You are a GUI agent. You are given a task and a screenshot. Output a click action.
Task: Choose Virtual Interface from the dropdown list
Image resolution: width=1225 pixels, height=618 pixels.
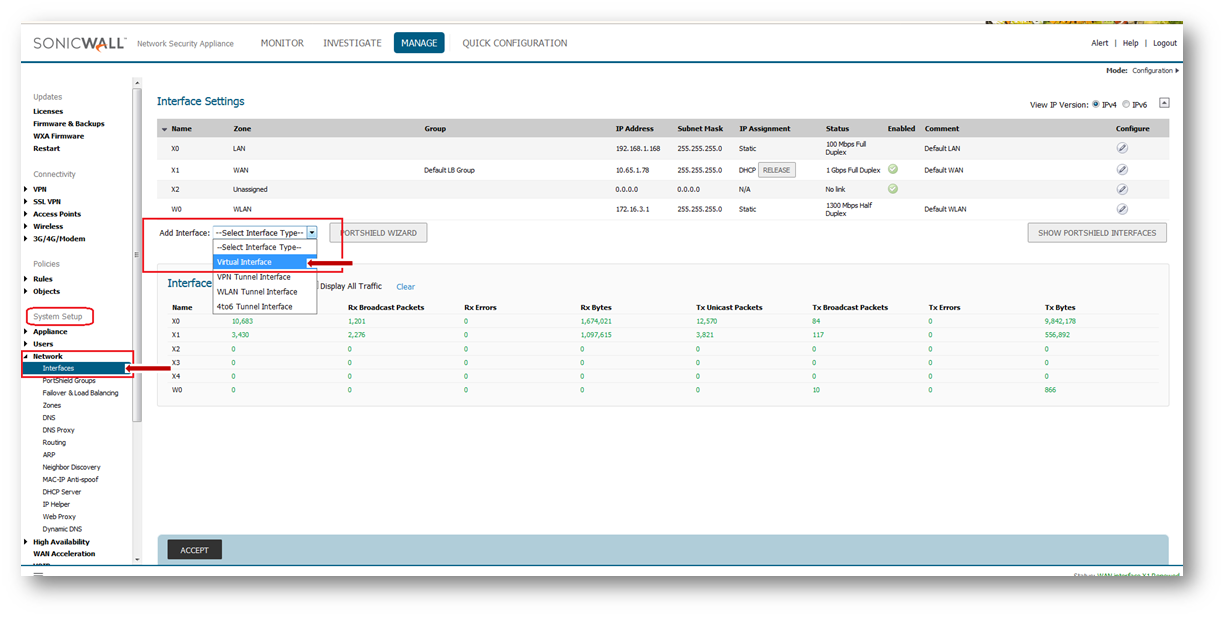click(244, 262)
